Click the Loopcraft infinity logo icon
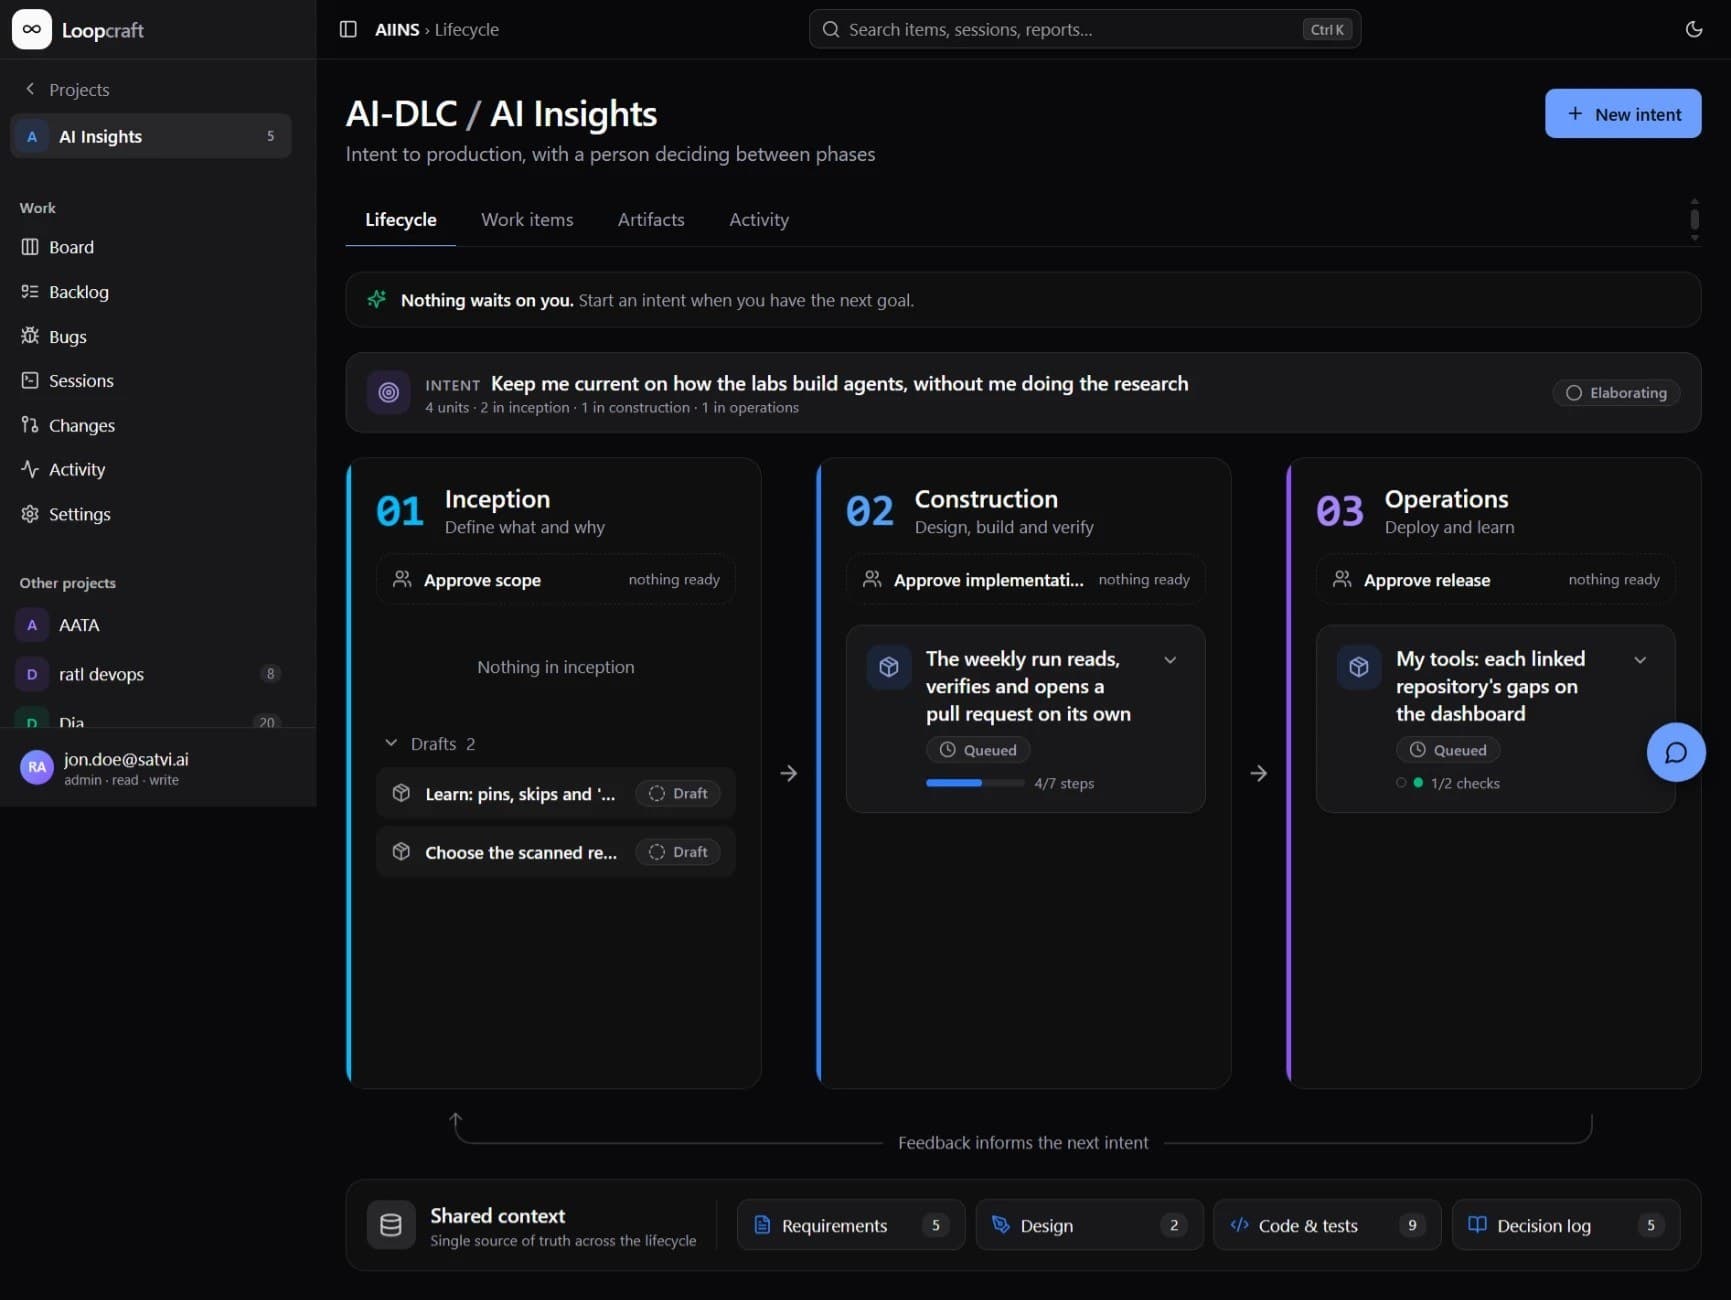 click(32, 29)
